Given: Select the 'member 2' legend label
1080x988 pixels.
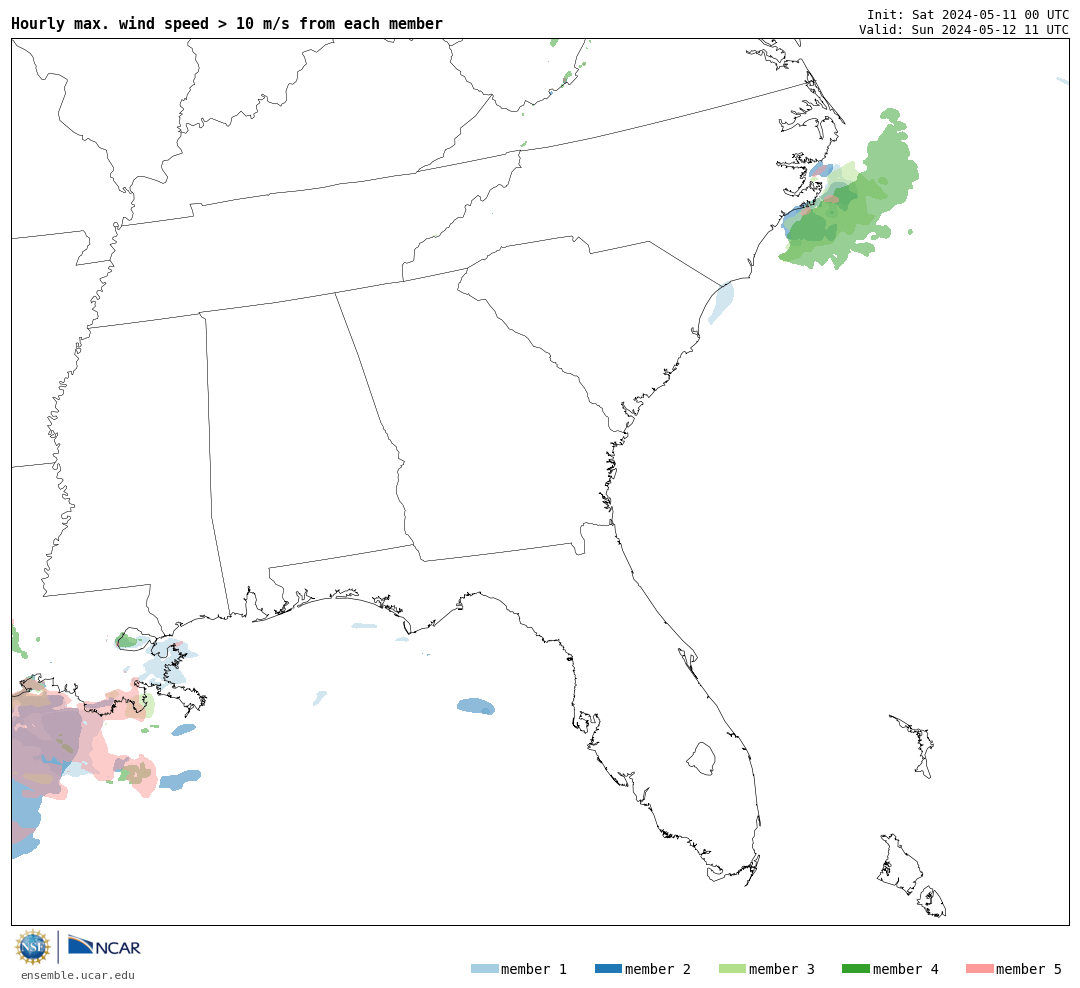Looking at the screenshot, I should pyautogui.click(x=658, y=969).
